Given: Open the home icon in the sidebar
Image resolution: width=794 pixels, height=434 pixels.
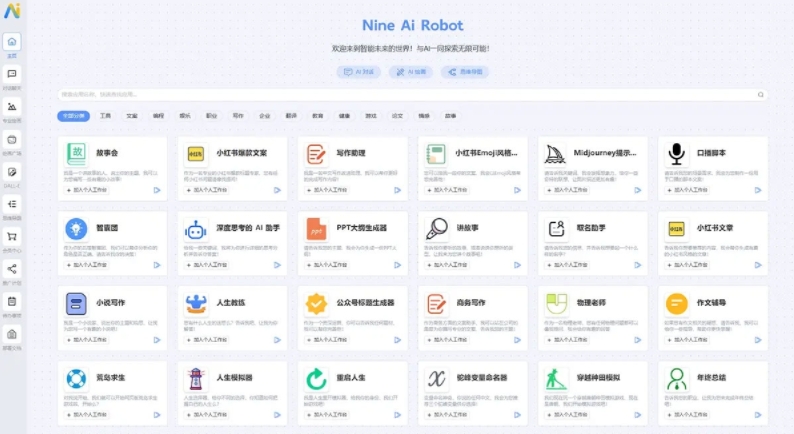Looking at the screenshot, I should [x=12, y=42].
